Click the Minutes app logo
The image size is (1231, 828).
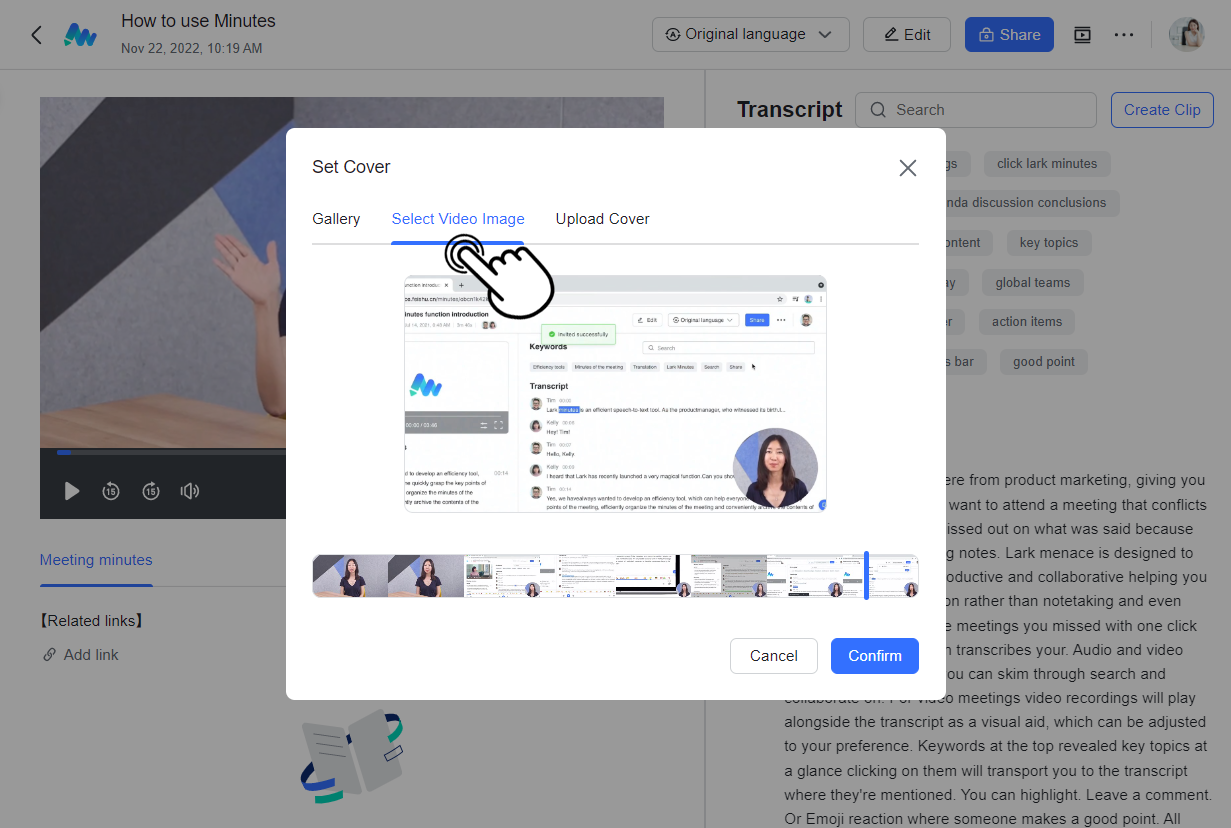click(x=80, y=35)
